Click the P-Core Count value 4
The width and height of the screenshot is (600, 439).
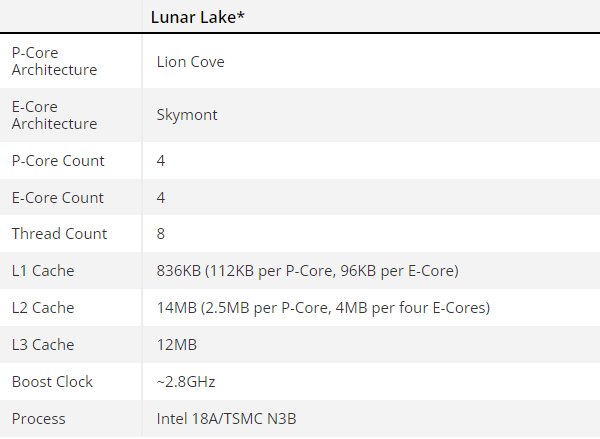click(x=162, y=161)
